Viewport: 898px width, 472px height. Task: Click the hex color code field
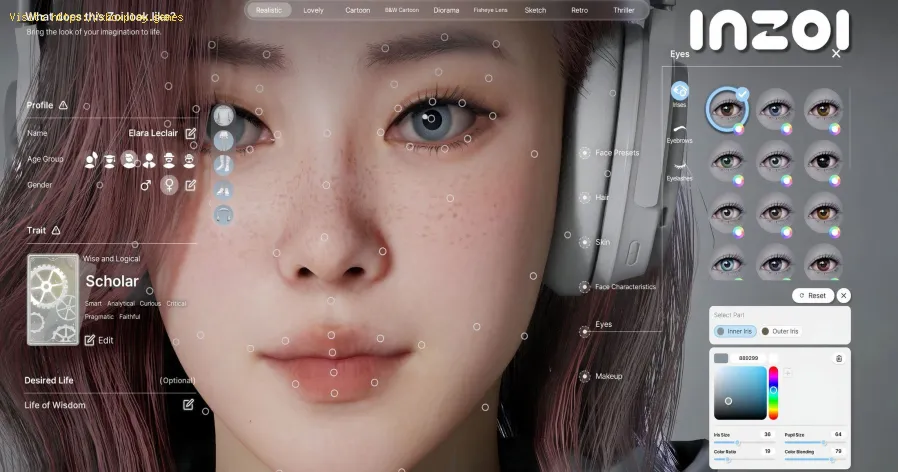pos(748,358)
